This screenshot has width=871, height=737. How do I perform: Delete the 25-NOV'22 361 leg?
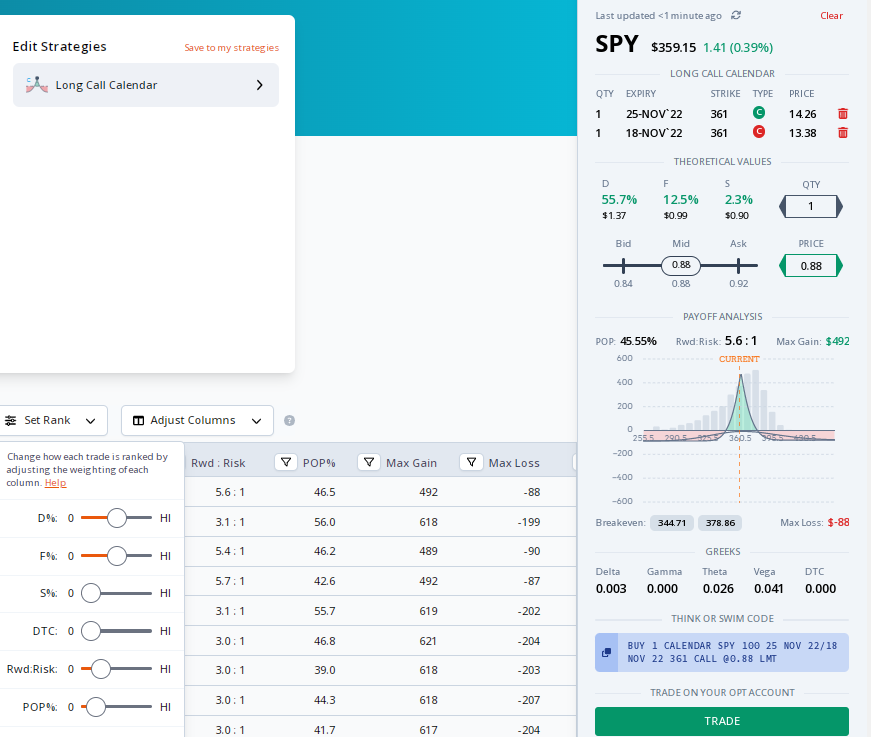[843, 113]
